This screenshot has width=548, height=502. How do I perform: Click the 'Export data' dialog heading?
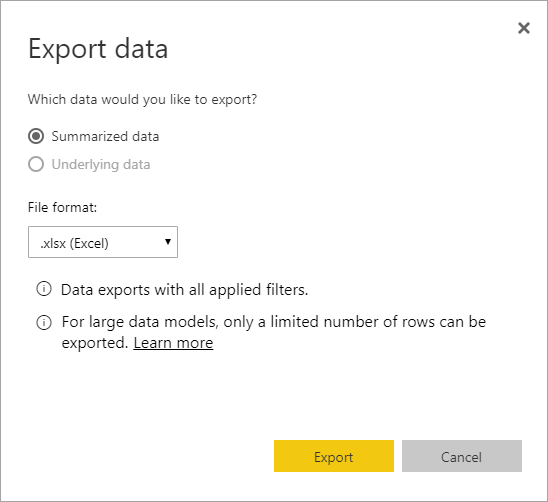[98, 49]
